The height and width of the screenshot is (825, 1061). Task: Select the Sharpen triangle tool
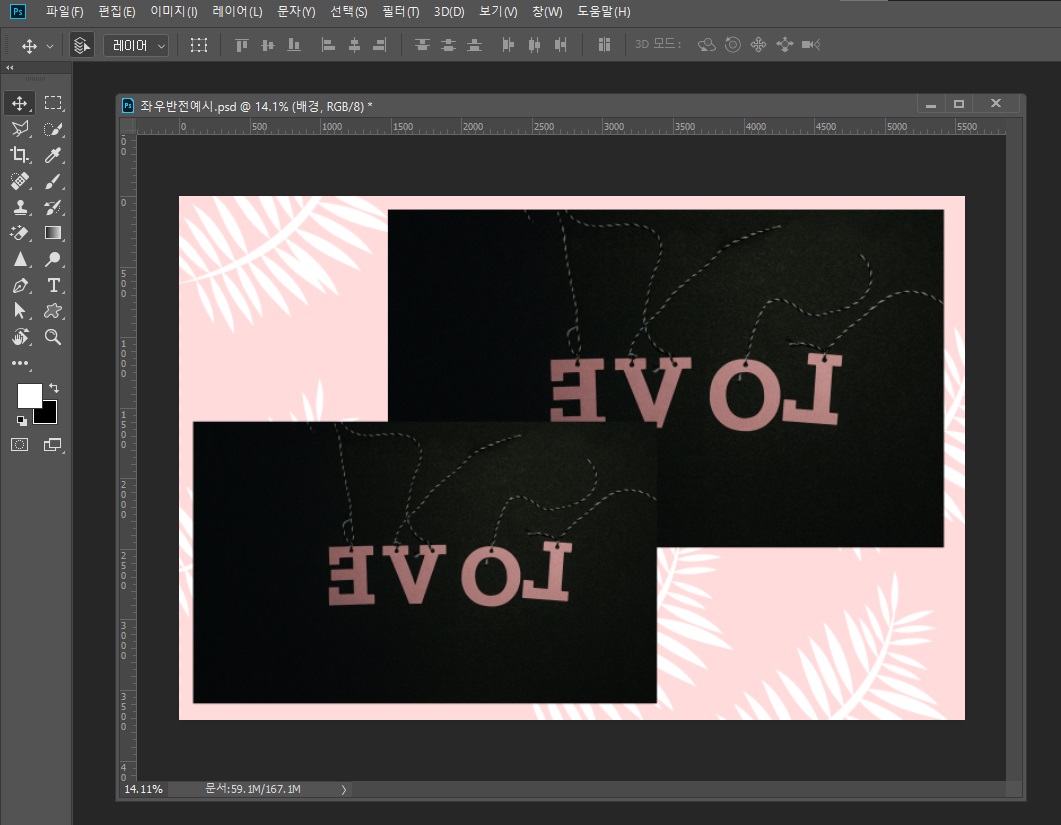pyautogui.click(x=20, y=259)
